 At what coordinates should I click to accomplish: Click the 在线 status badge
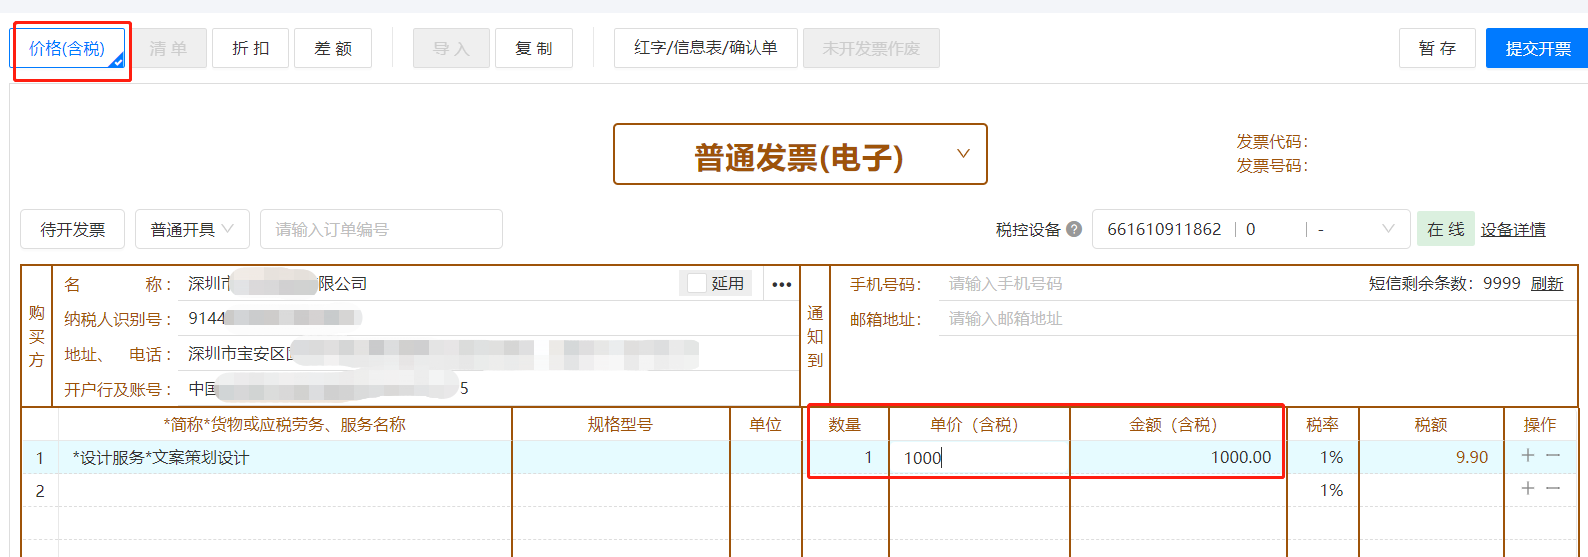(1446, 229)
